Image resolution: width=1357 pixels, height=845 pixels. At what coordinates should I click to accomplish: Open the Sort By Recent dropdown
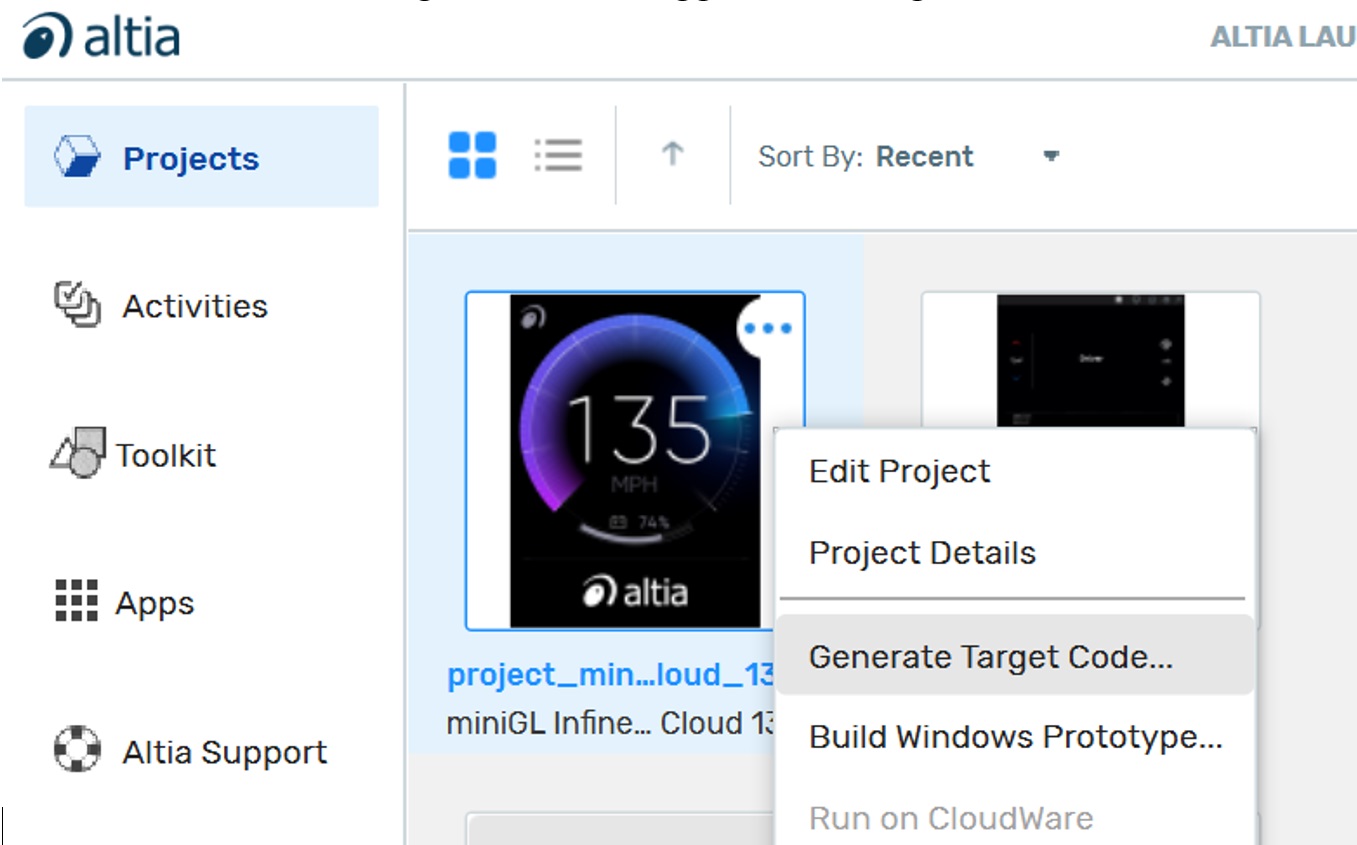coord(909,157)
